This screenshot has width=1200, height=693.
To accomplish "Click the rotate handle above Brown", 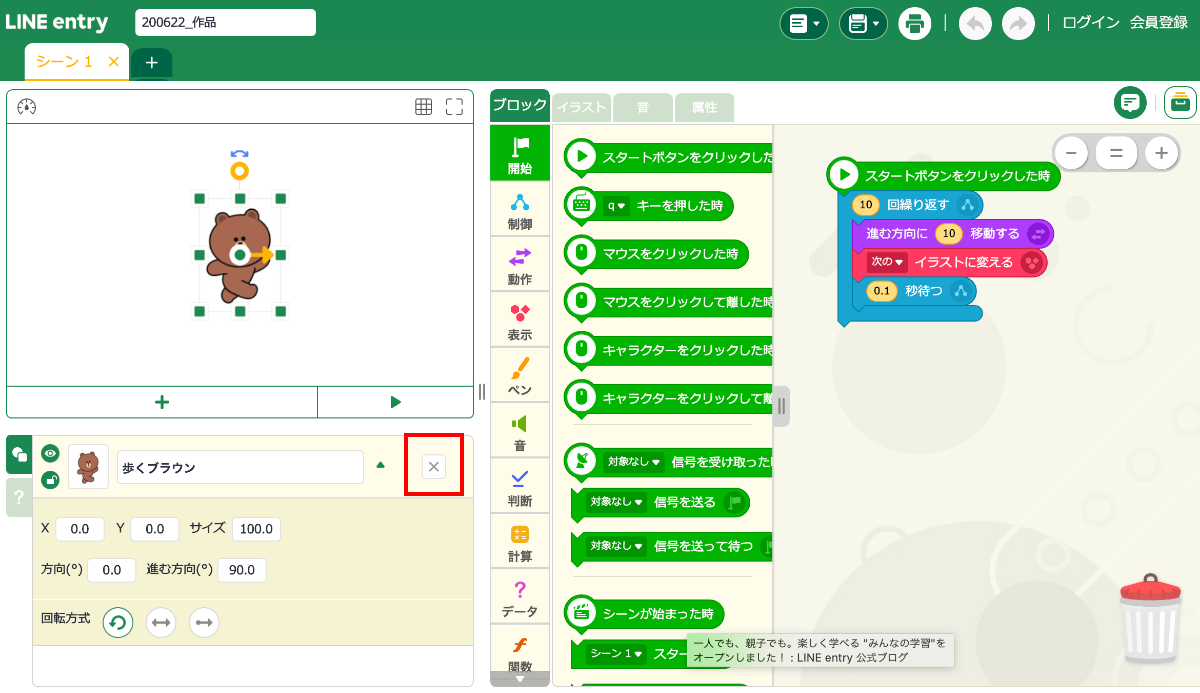I will click(239, 171).
